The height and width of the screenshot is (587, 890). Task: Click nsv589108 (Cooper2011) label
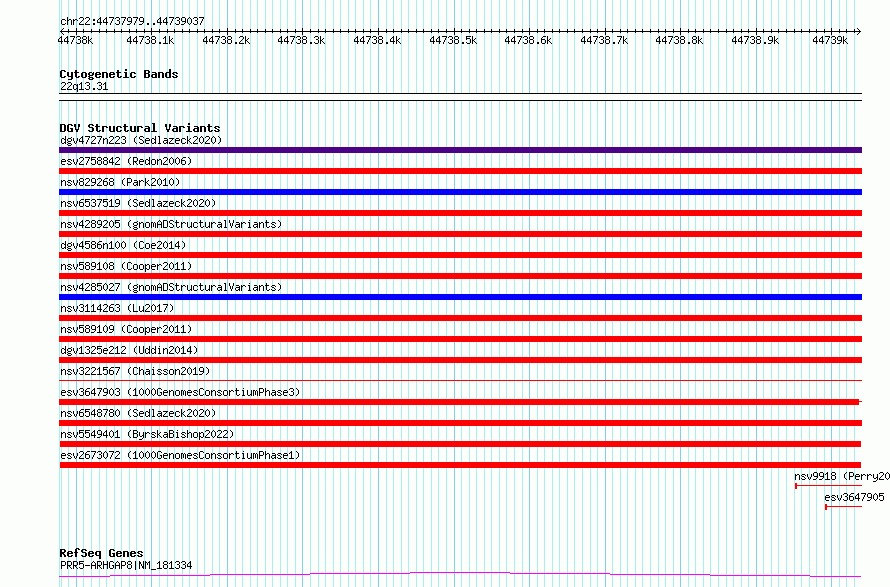click(x=126, y=266)
